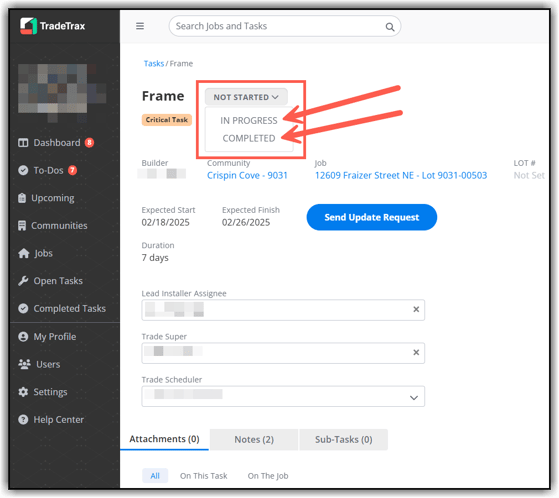
Task: Go to Jobs in sidebar
Action: click(x=43, y=253)
